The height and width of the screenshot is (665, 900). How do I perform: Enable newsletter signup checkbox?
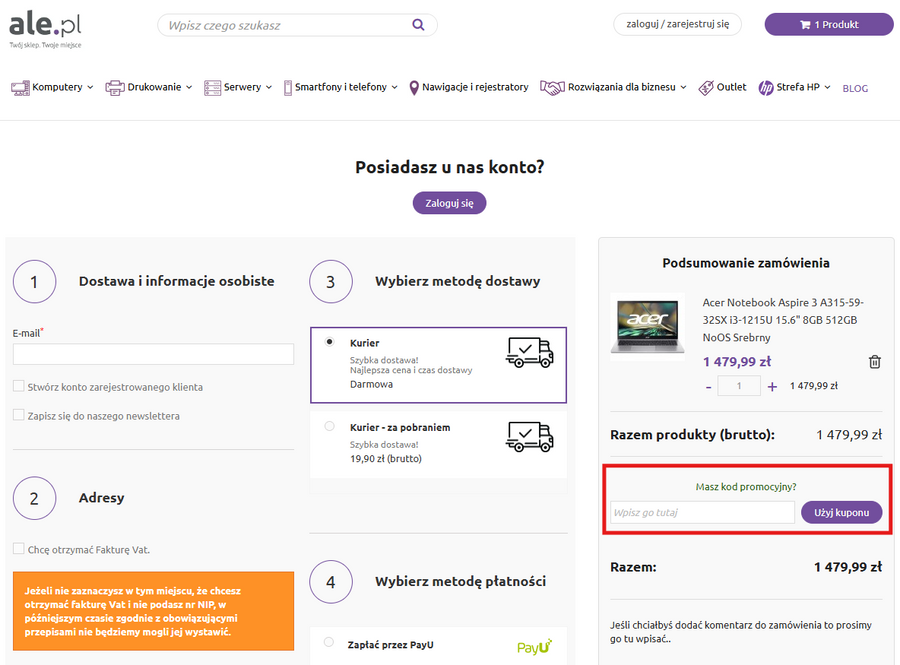pos(19,415)
